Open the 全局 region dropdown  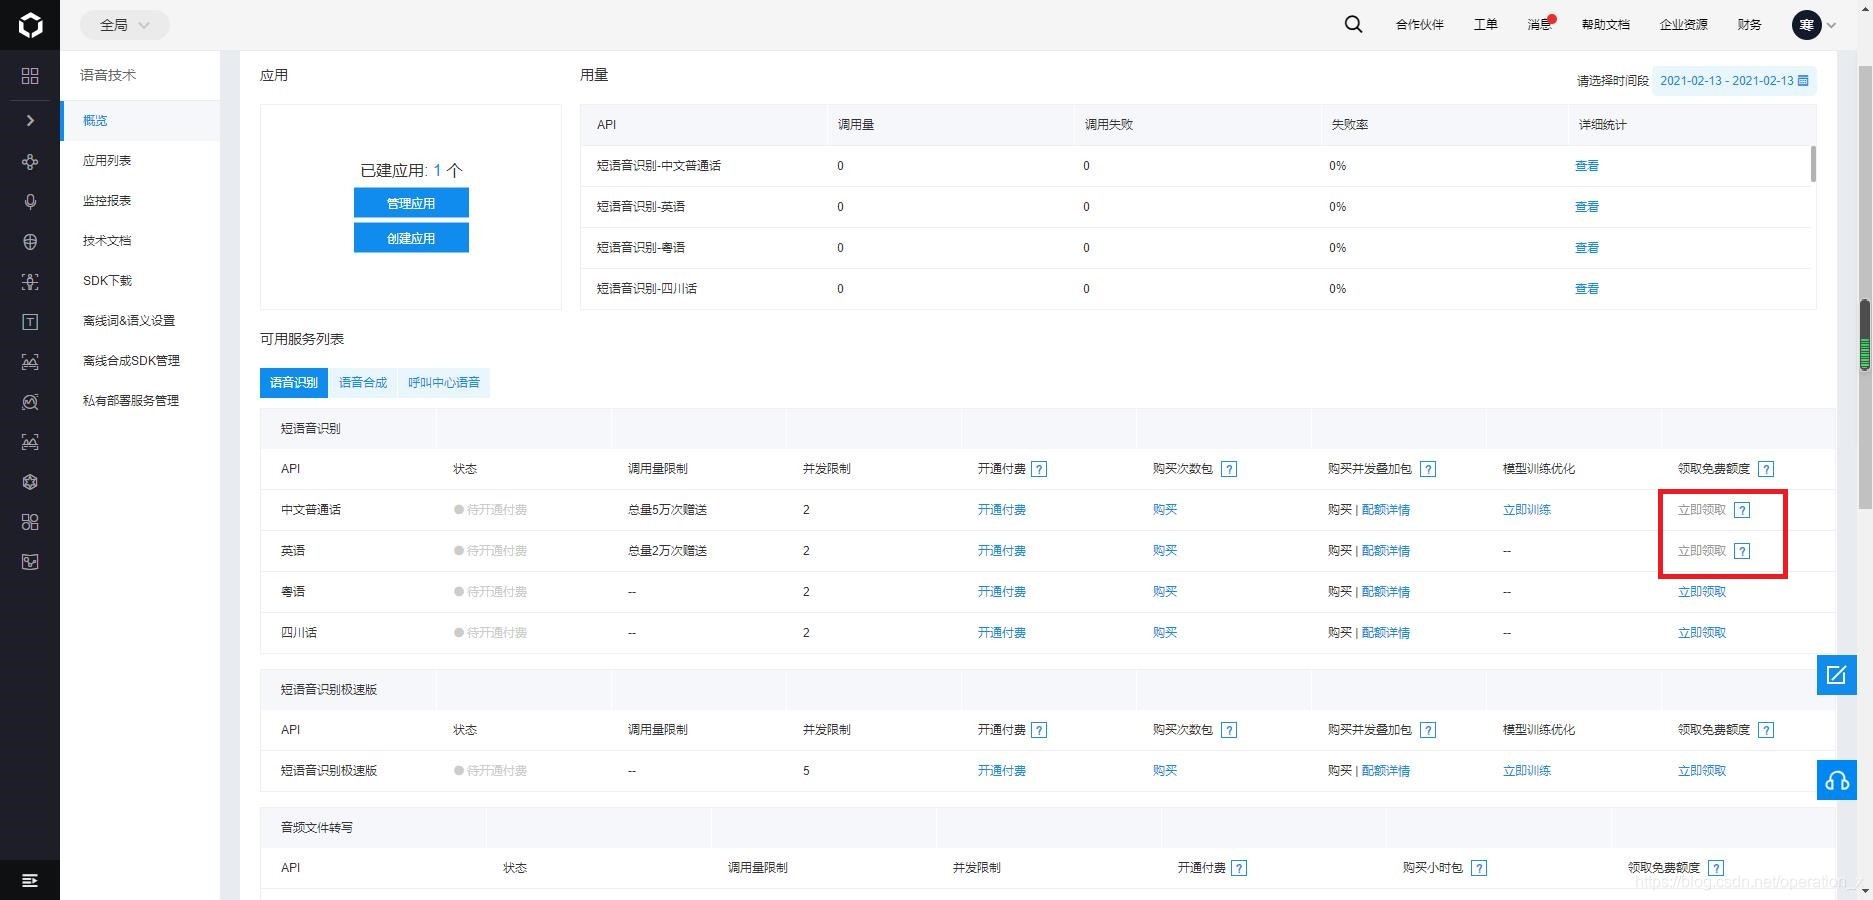point(124,25)
